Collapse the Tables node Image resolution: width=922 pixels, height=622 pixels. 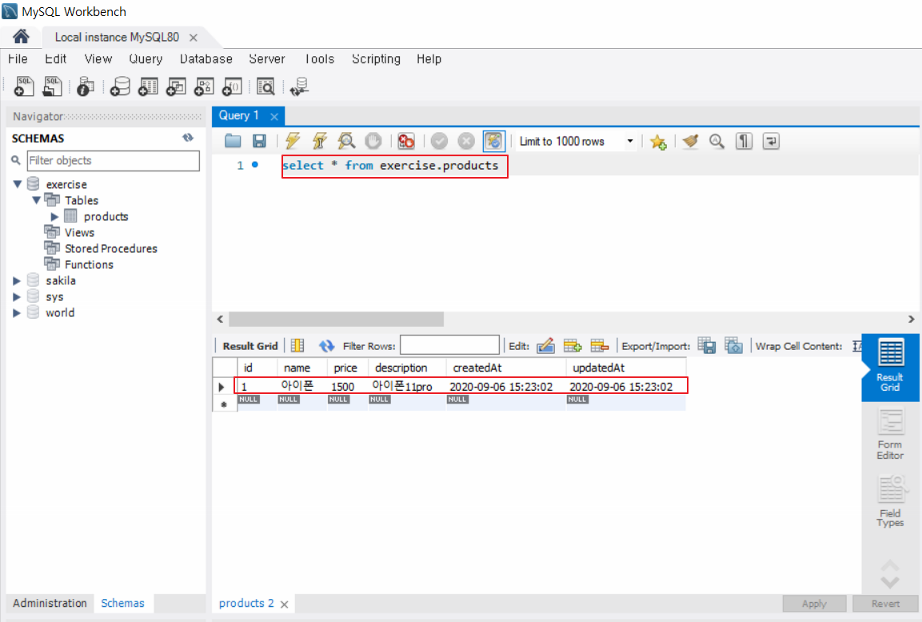click(x=36, y=200)
